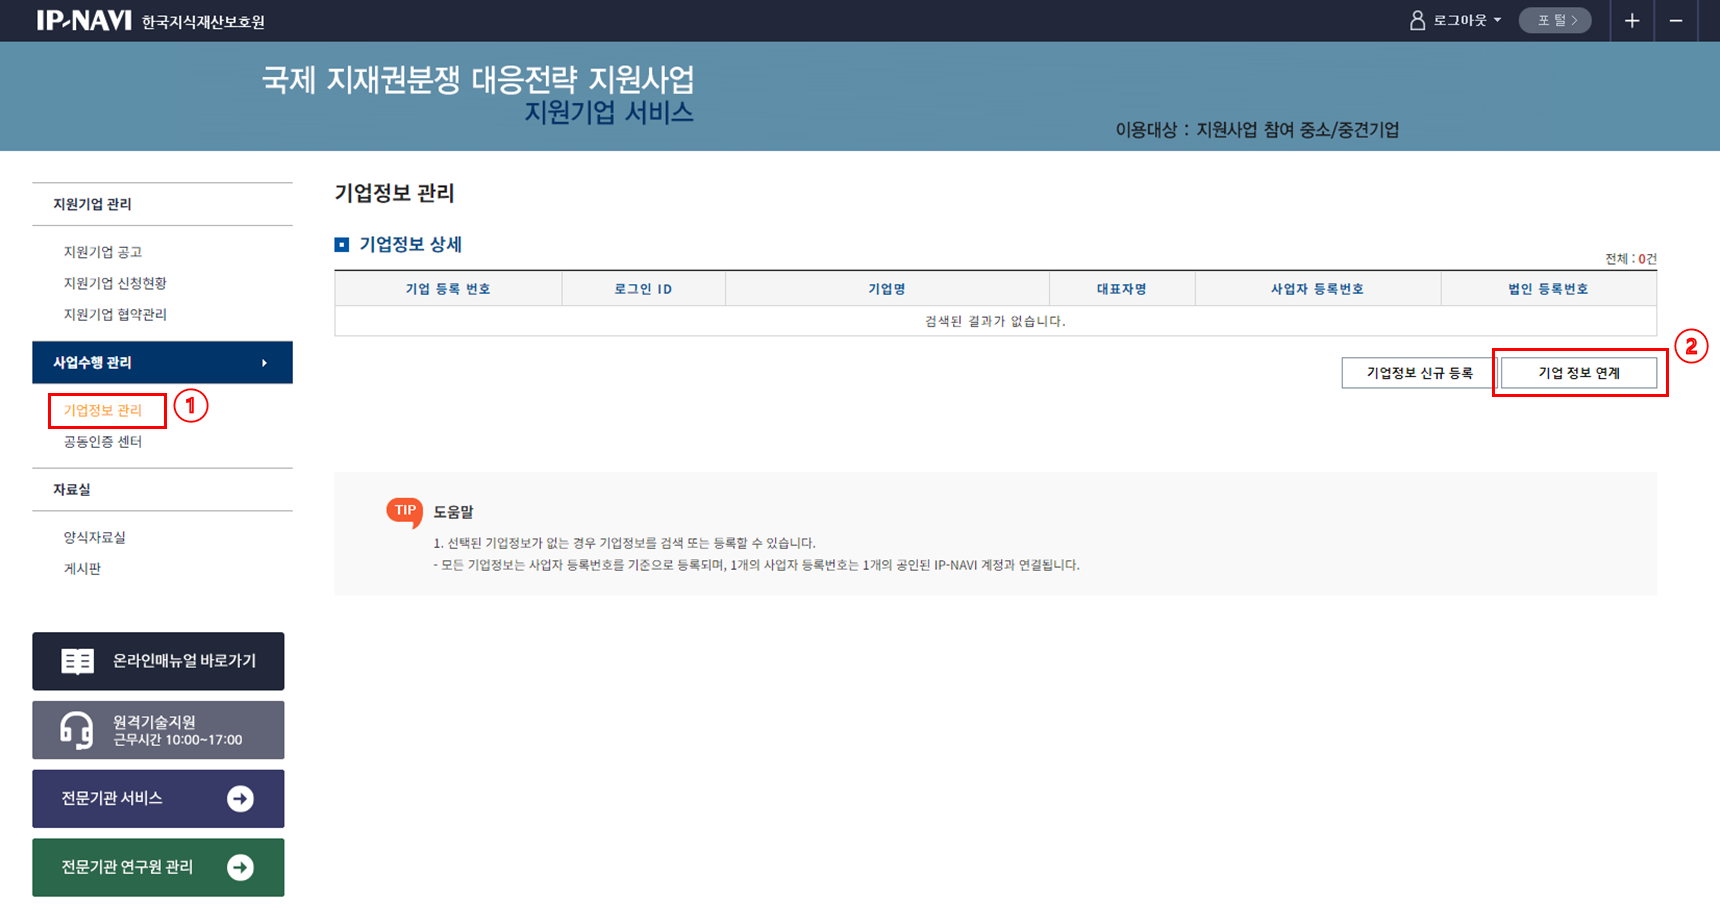Expand the 사업수행 관리 section arrow

tap(264, 363)
